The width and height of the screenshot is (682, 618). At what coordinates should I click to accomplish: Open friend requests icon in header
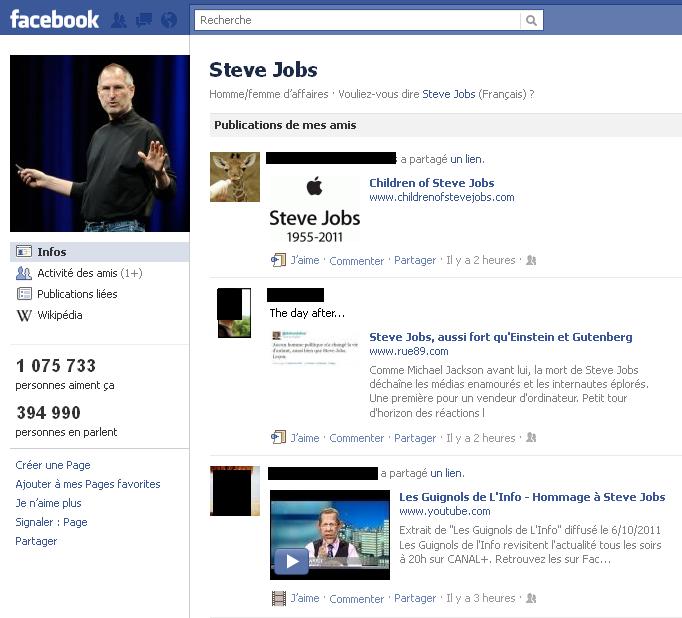click(x=118, y=20)
